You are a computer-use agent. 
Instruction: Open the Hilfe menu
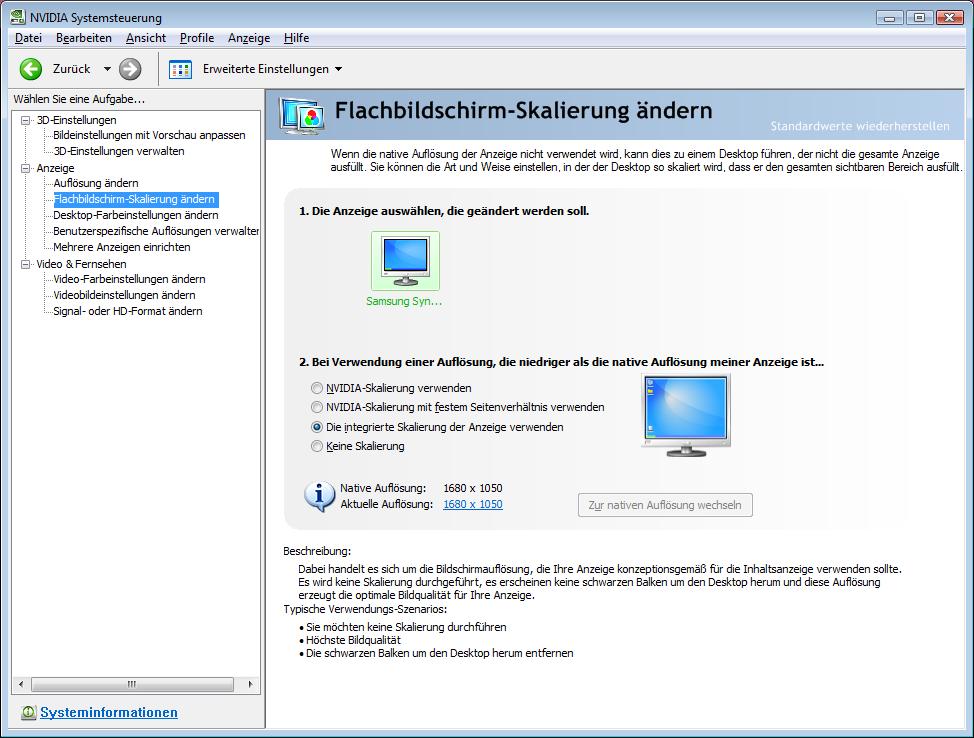pyautogui.click(x=296, y=38)
